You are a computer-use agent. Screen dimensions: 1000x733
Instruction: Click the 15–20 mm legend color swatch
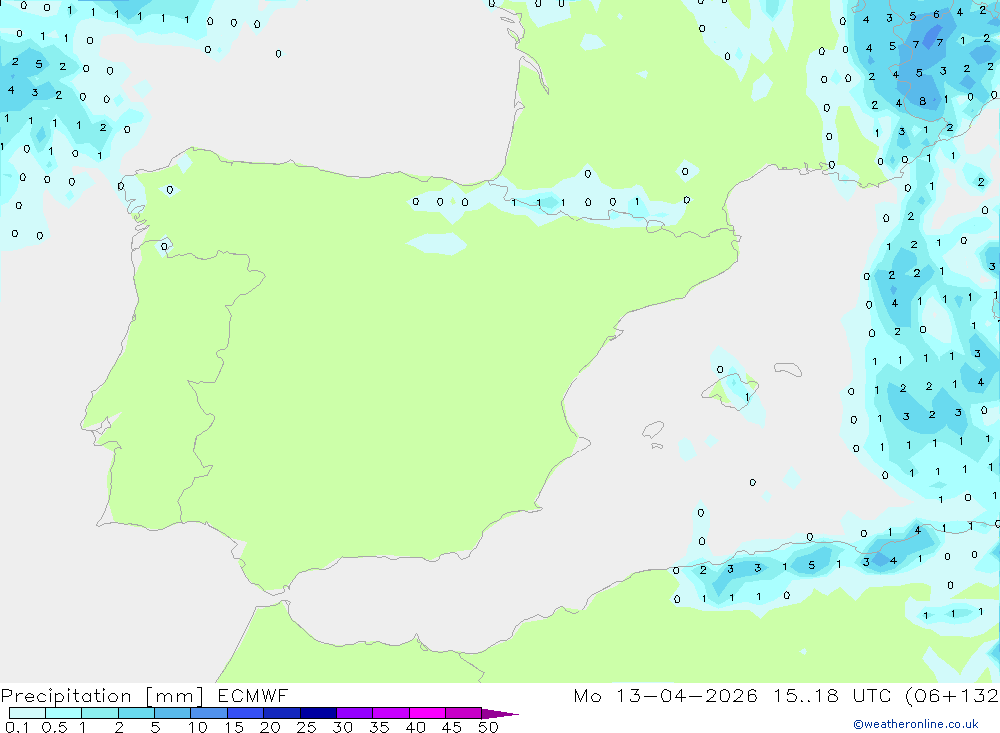tap(245, 713)
